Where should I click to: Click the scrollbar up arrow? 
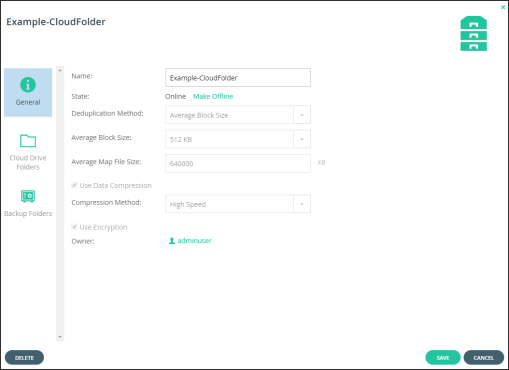[x=60, y=70]
